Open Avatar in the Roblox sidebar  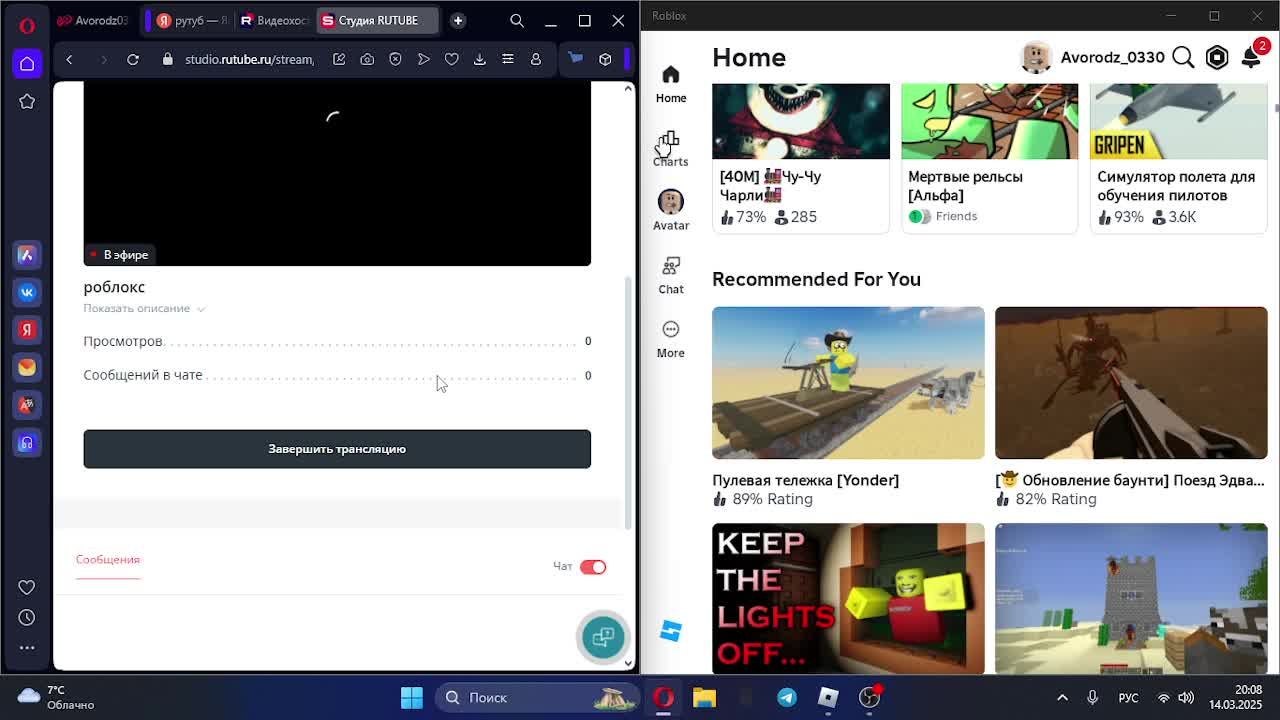(671, 211)
